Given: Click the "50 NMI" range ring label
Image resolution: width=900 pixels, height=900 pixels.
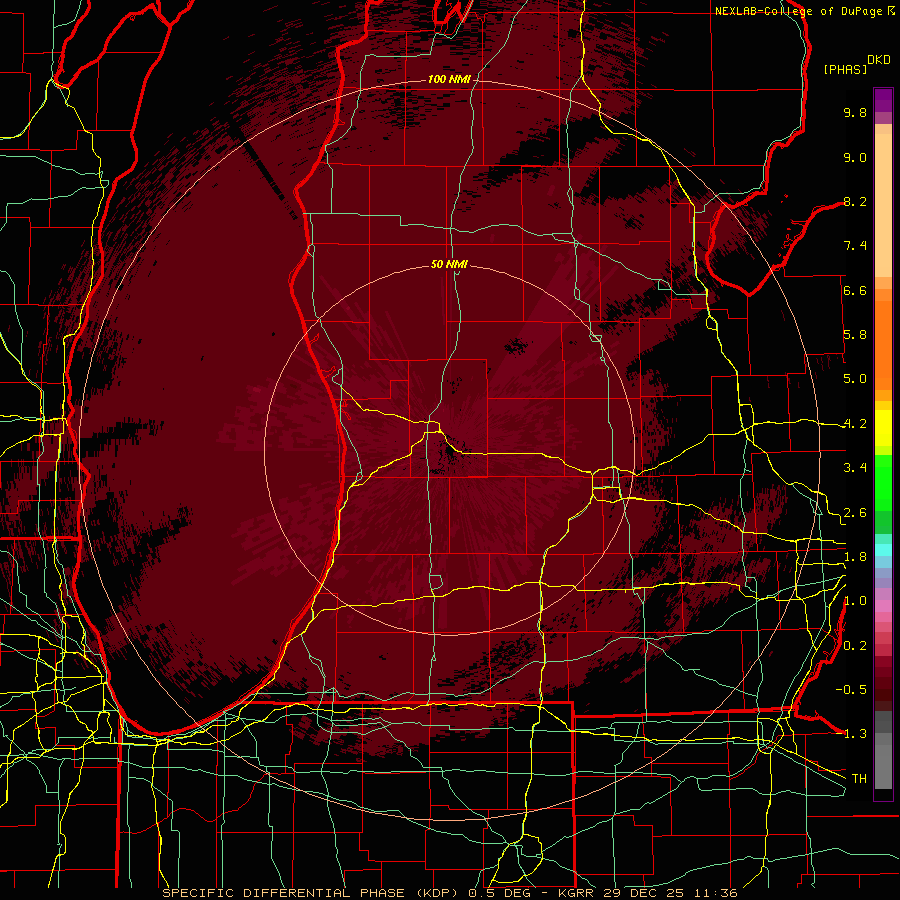Looking at the screenshot, I should [449, 264].
